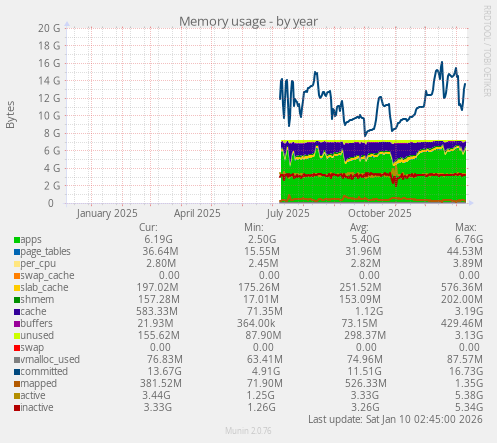Screen dimensions: 497x443
Task: Select the 'slab_cache' legend label
Action: click(x=44, y=287)
